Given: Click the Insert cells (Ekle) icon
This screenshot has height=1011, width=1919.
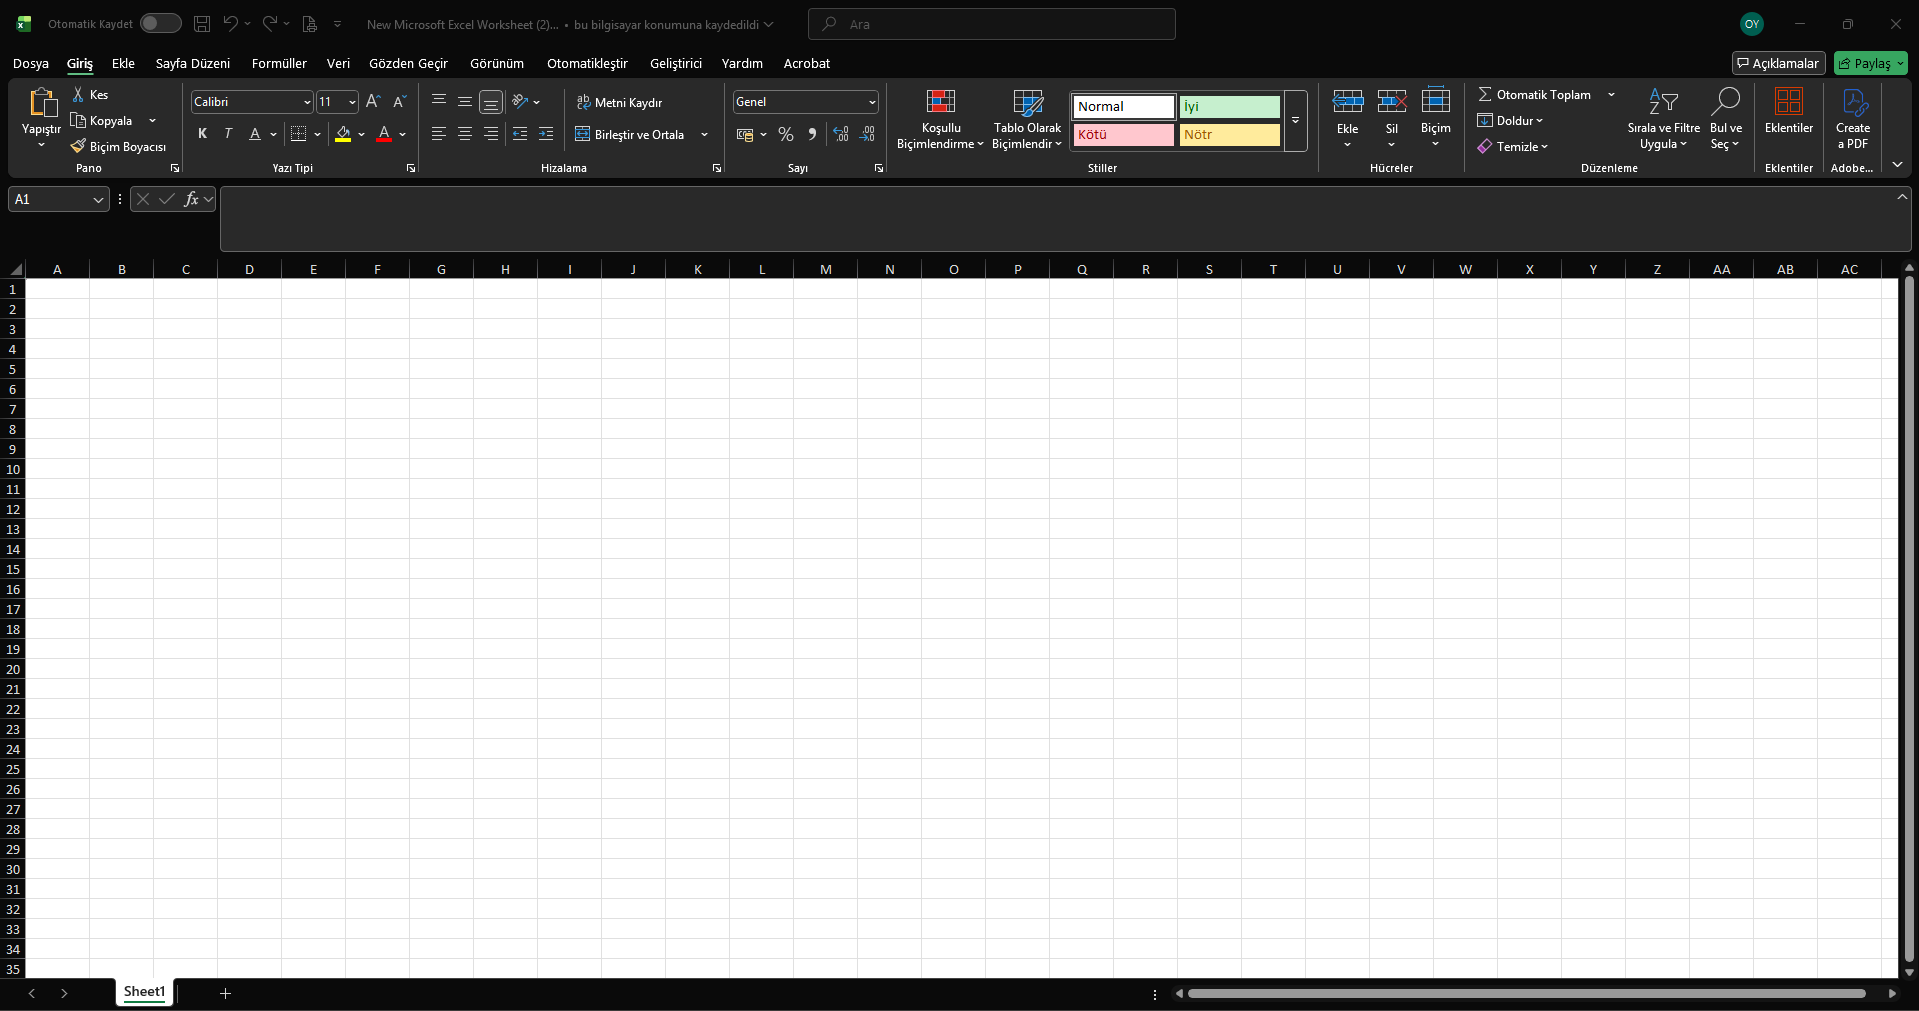Looking at the screenshot, I should point(1348,101).
